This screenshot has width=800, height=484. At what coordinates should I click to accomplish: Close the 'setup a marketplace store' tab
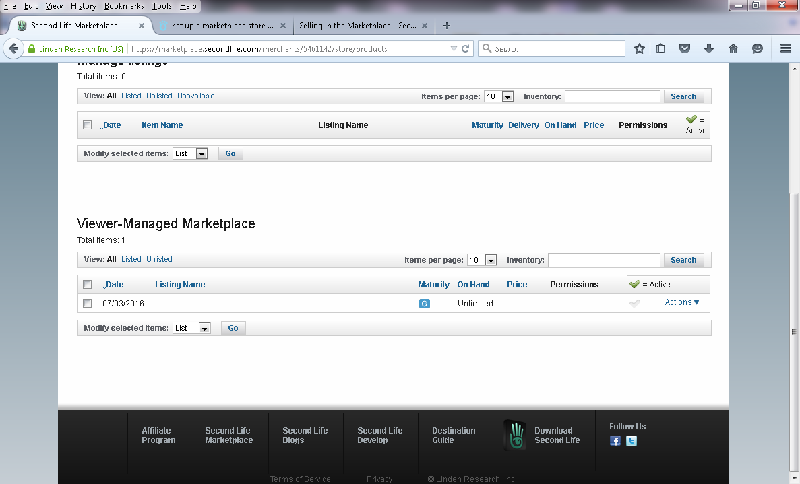click(x=283, y=25)
